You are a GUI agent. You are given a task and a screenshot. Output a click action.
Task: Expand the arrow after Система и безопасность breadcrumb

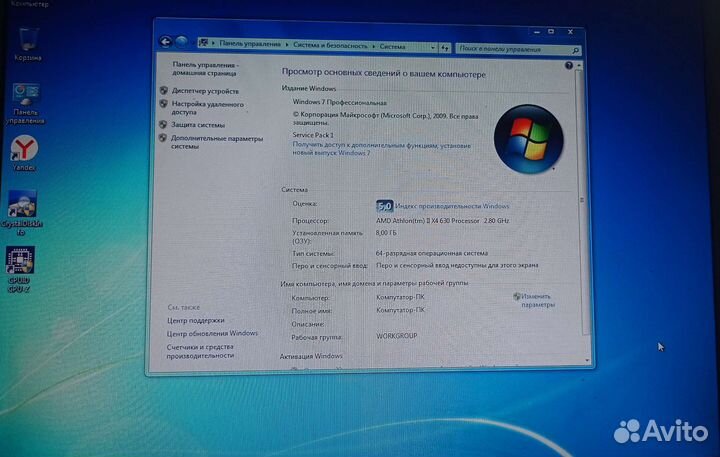point(374,46)
